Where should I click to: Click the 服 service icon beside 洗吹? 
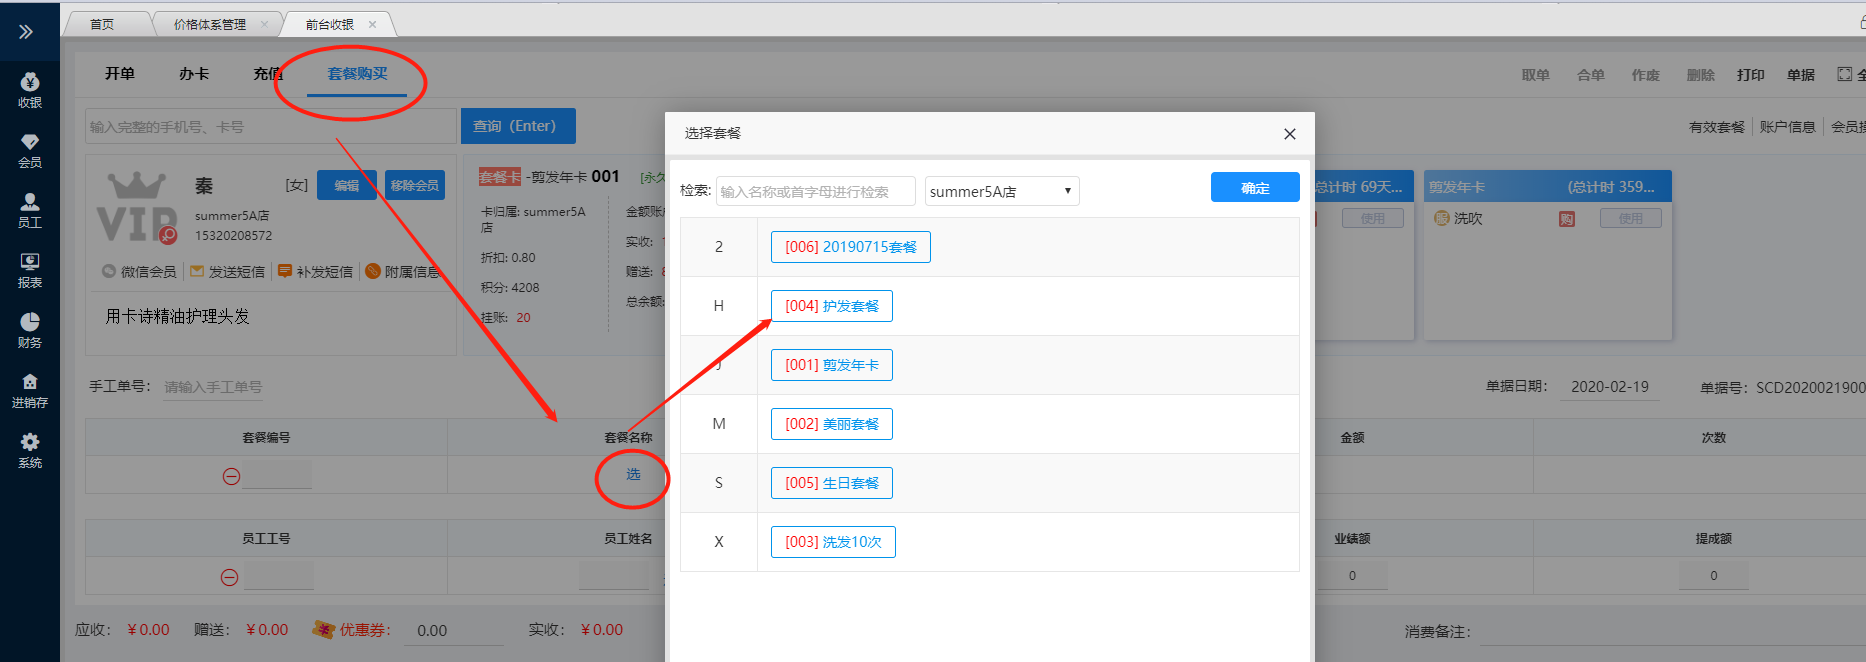point(1442,218)
